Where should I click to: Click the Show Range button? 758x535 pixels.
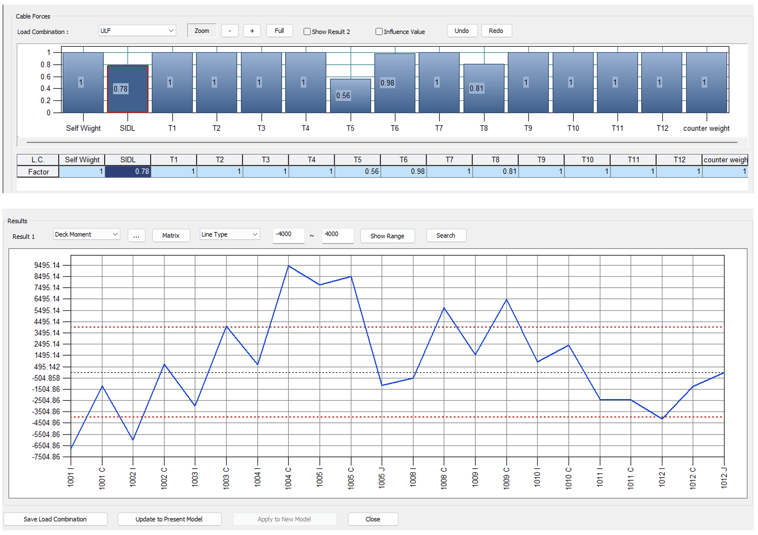tap(387, 236)
